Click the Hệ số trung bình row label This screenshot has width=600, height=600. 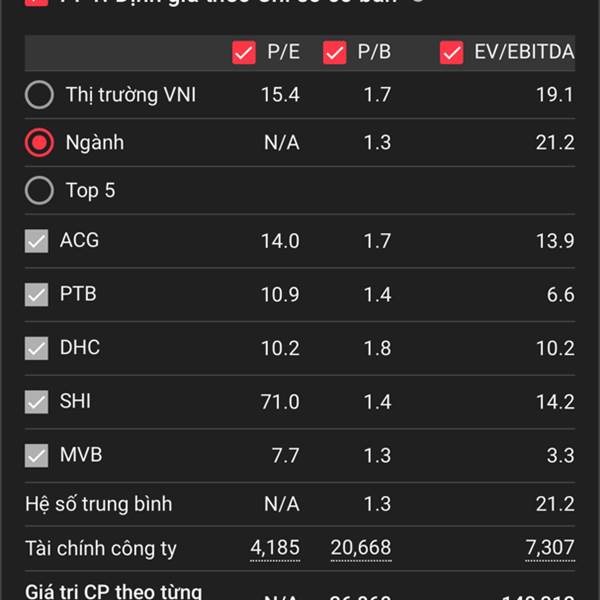pos(99,504)
